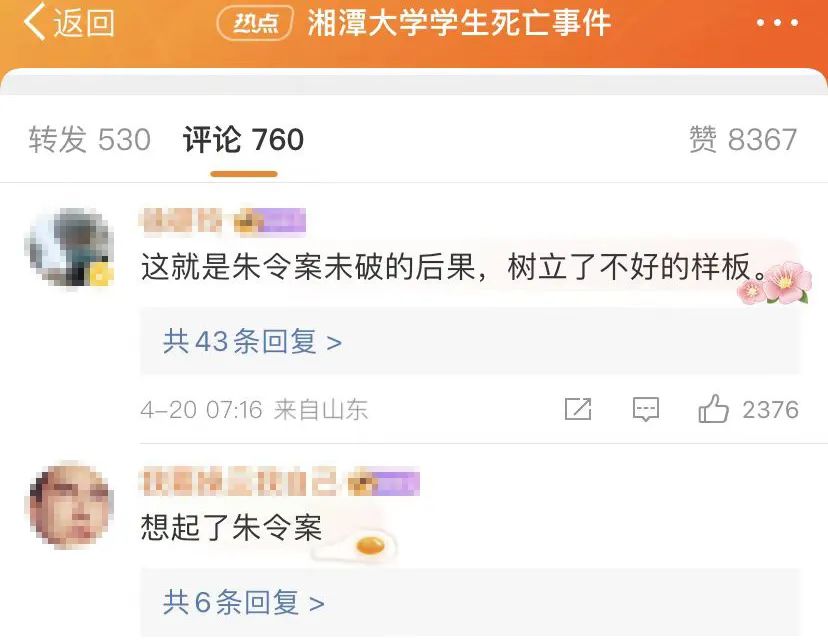Tap the 热点 hot topic badge
Screen dimensions: 828x640
point(255,23)
